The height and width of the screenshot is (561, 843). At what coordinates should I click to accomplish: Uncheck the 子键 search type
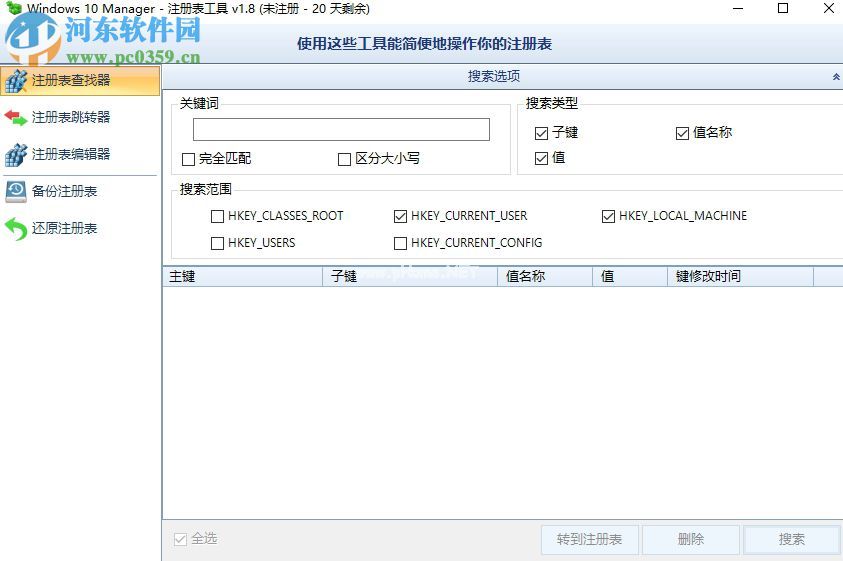pyautogui.click(x=541, y=133)
